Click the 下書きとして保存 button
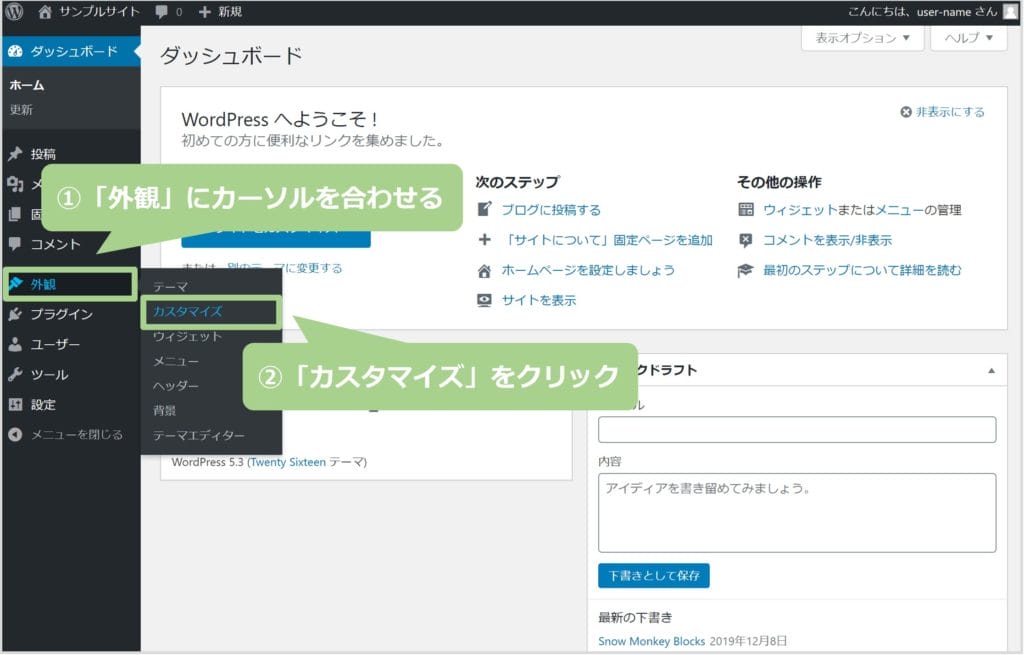The height and width of the screenshot is (655, 1024). tap(654, 575)
